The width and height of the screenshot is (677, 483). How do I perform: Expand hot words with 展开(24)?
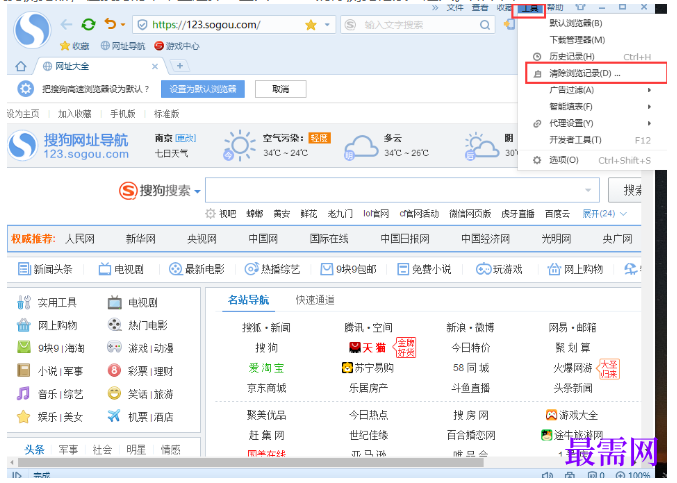604,214
